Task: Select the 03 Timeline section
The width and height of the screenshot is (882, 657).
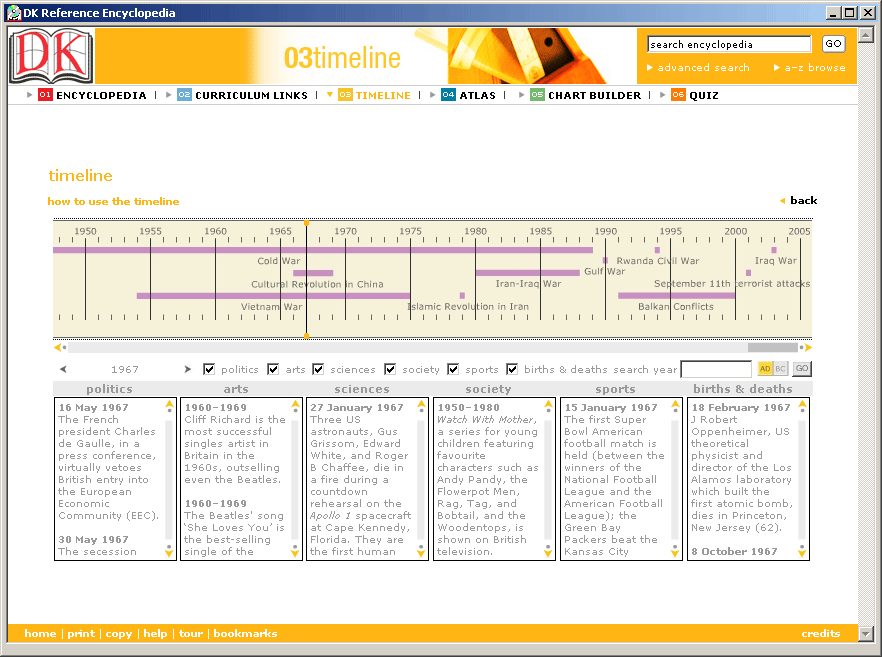Action: (375, 95)
